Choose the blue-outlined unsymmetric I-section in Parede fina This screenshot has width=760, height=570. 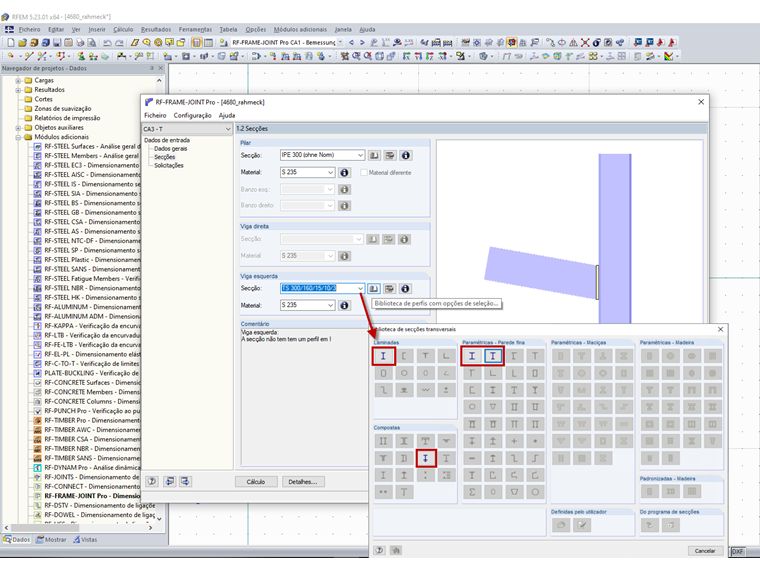(493, 356)
